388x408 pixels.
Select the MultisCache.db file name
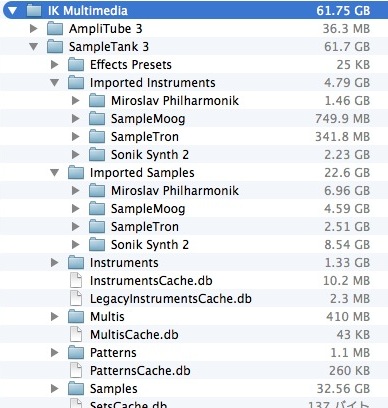[134, 335]
